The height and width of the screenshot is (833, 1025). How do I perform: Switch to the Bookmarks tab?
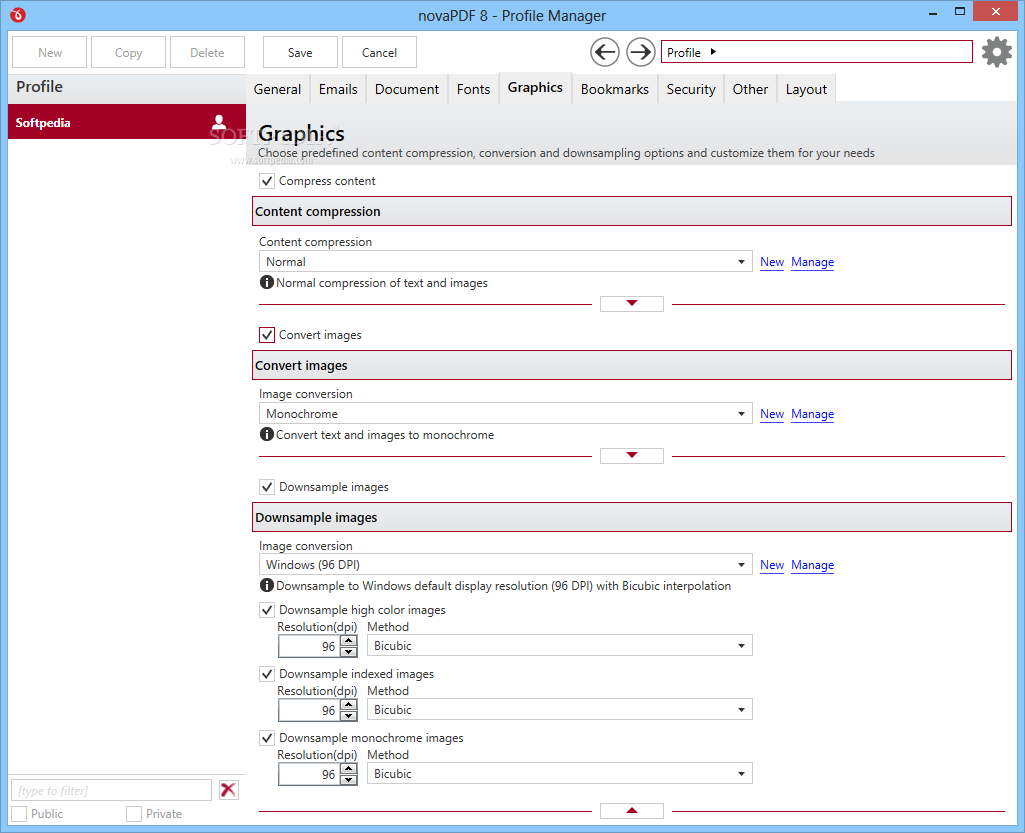614,89
